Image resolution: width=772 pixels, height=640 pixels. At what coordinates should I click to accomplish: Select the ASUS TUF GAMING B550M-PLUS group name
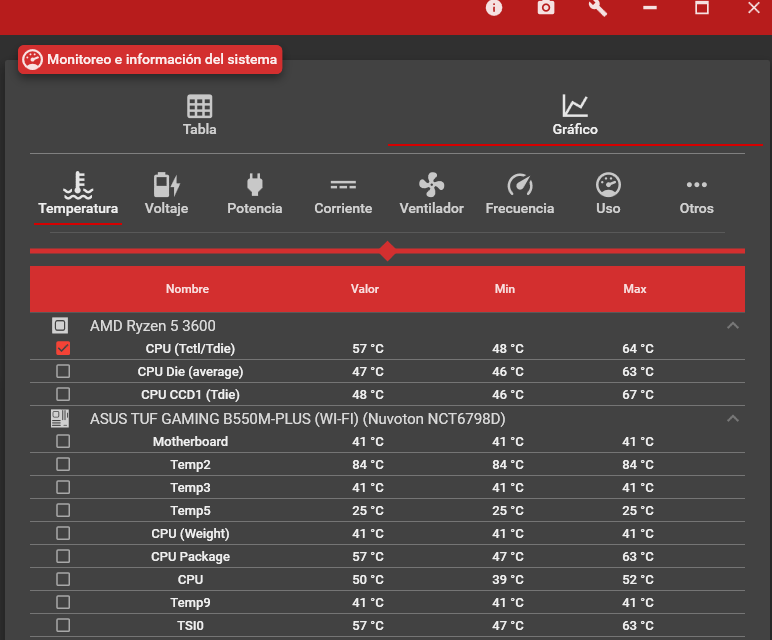297,419
